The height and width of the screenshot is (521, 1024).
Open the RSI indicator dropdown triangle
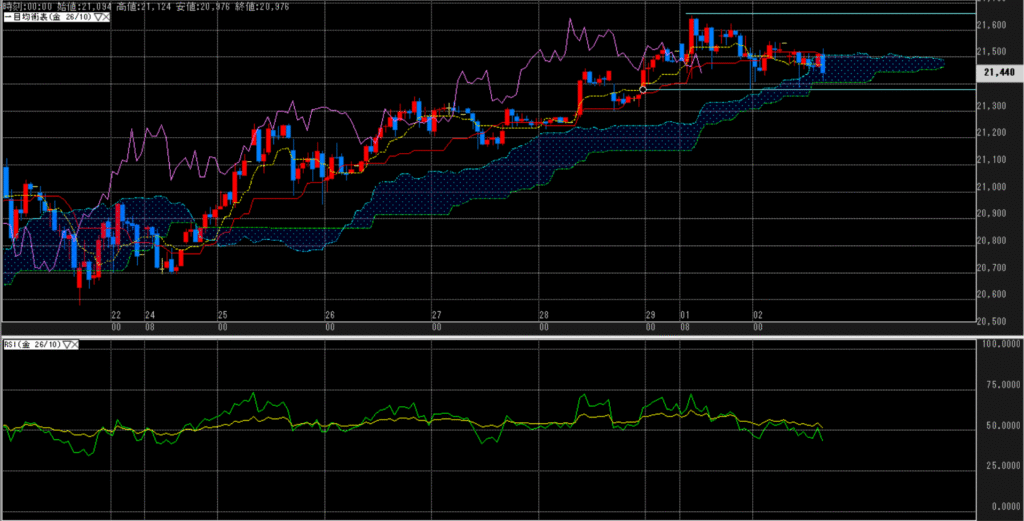tap(67, 344)
